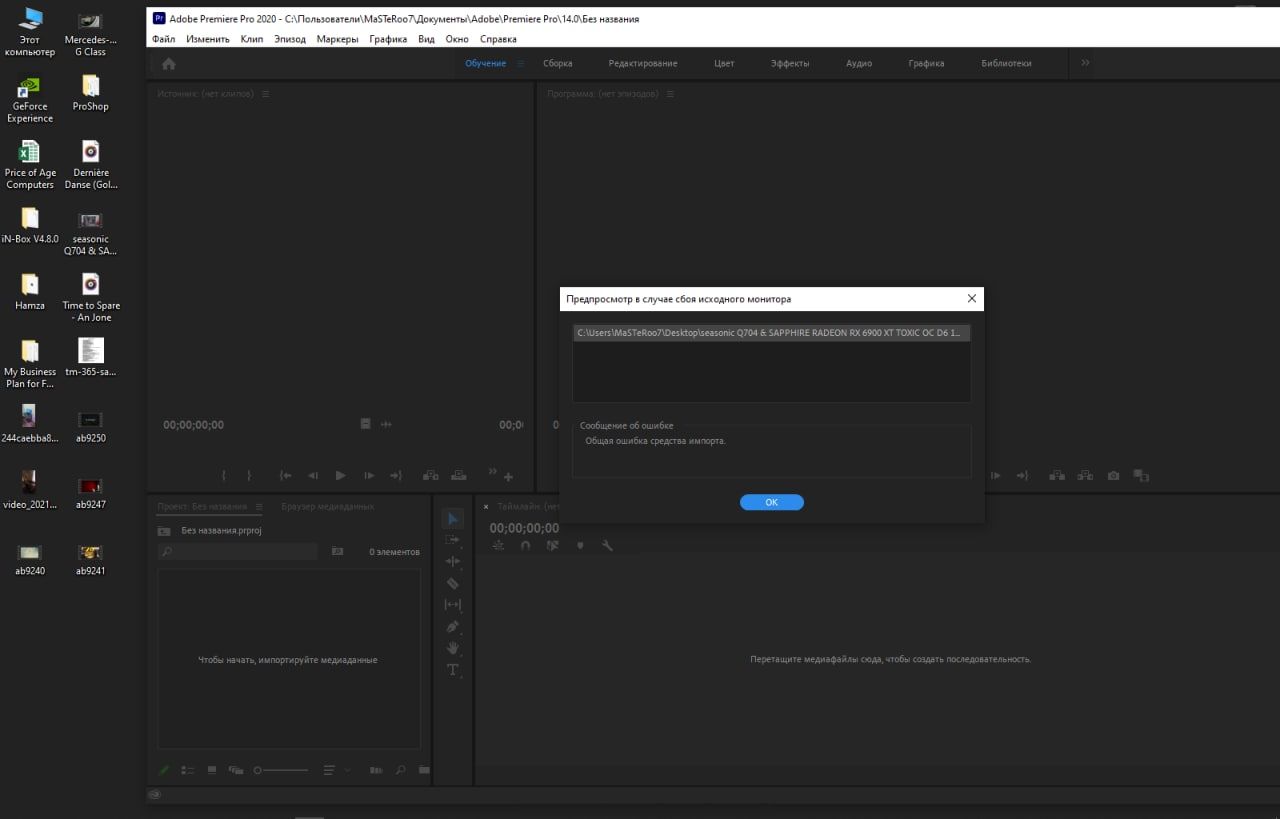Toggle linked selection in timeline

coord(553,546)
